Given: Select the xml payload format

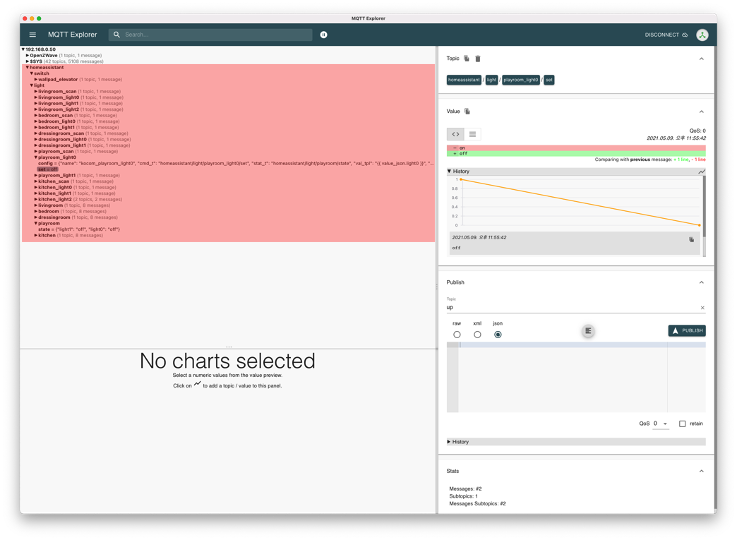Looking at the screenshot, I should [478, 335].
